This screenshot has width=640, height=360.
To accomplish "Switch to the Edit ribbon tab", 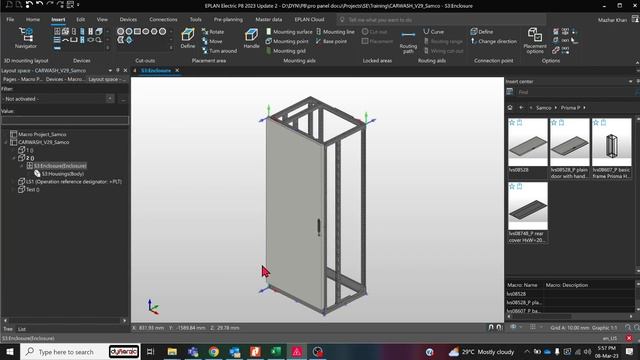I will [80, 19].
